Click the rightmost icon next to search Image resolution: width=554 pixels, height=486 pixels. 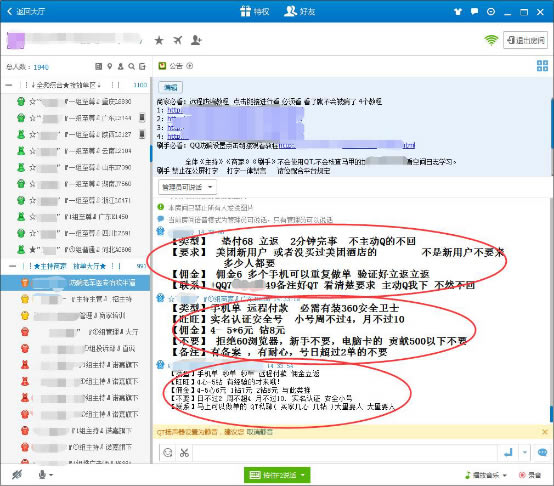click(142, 66)
